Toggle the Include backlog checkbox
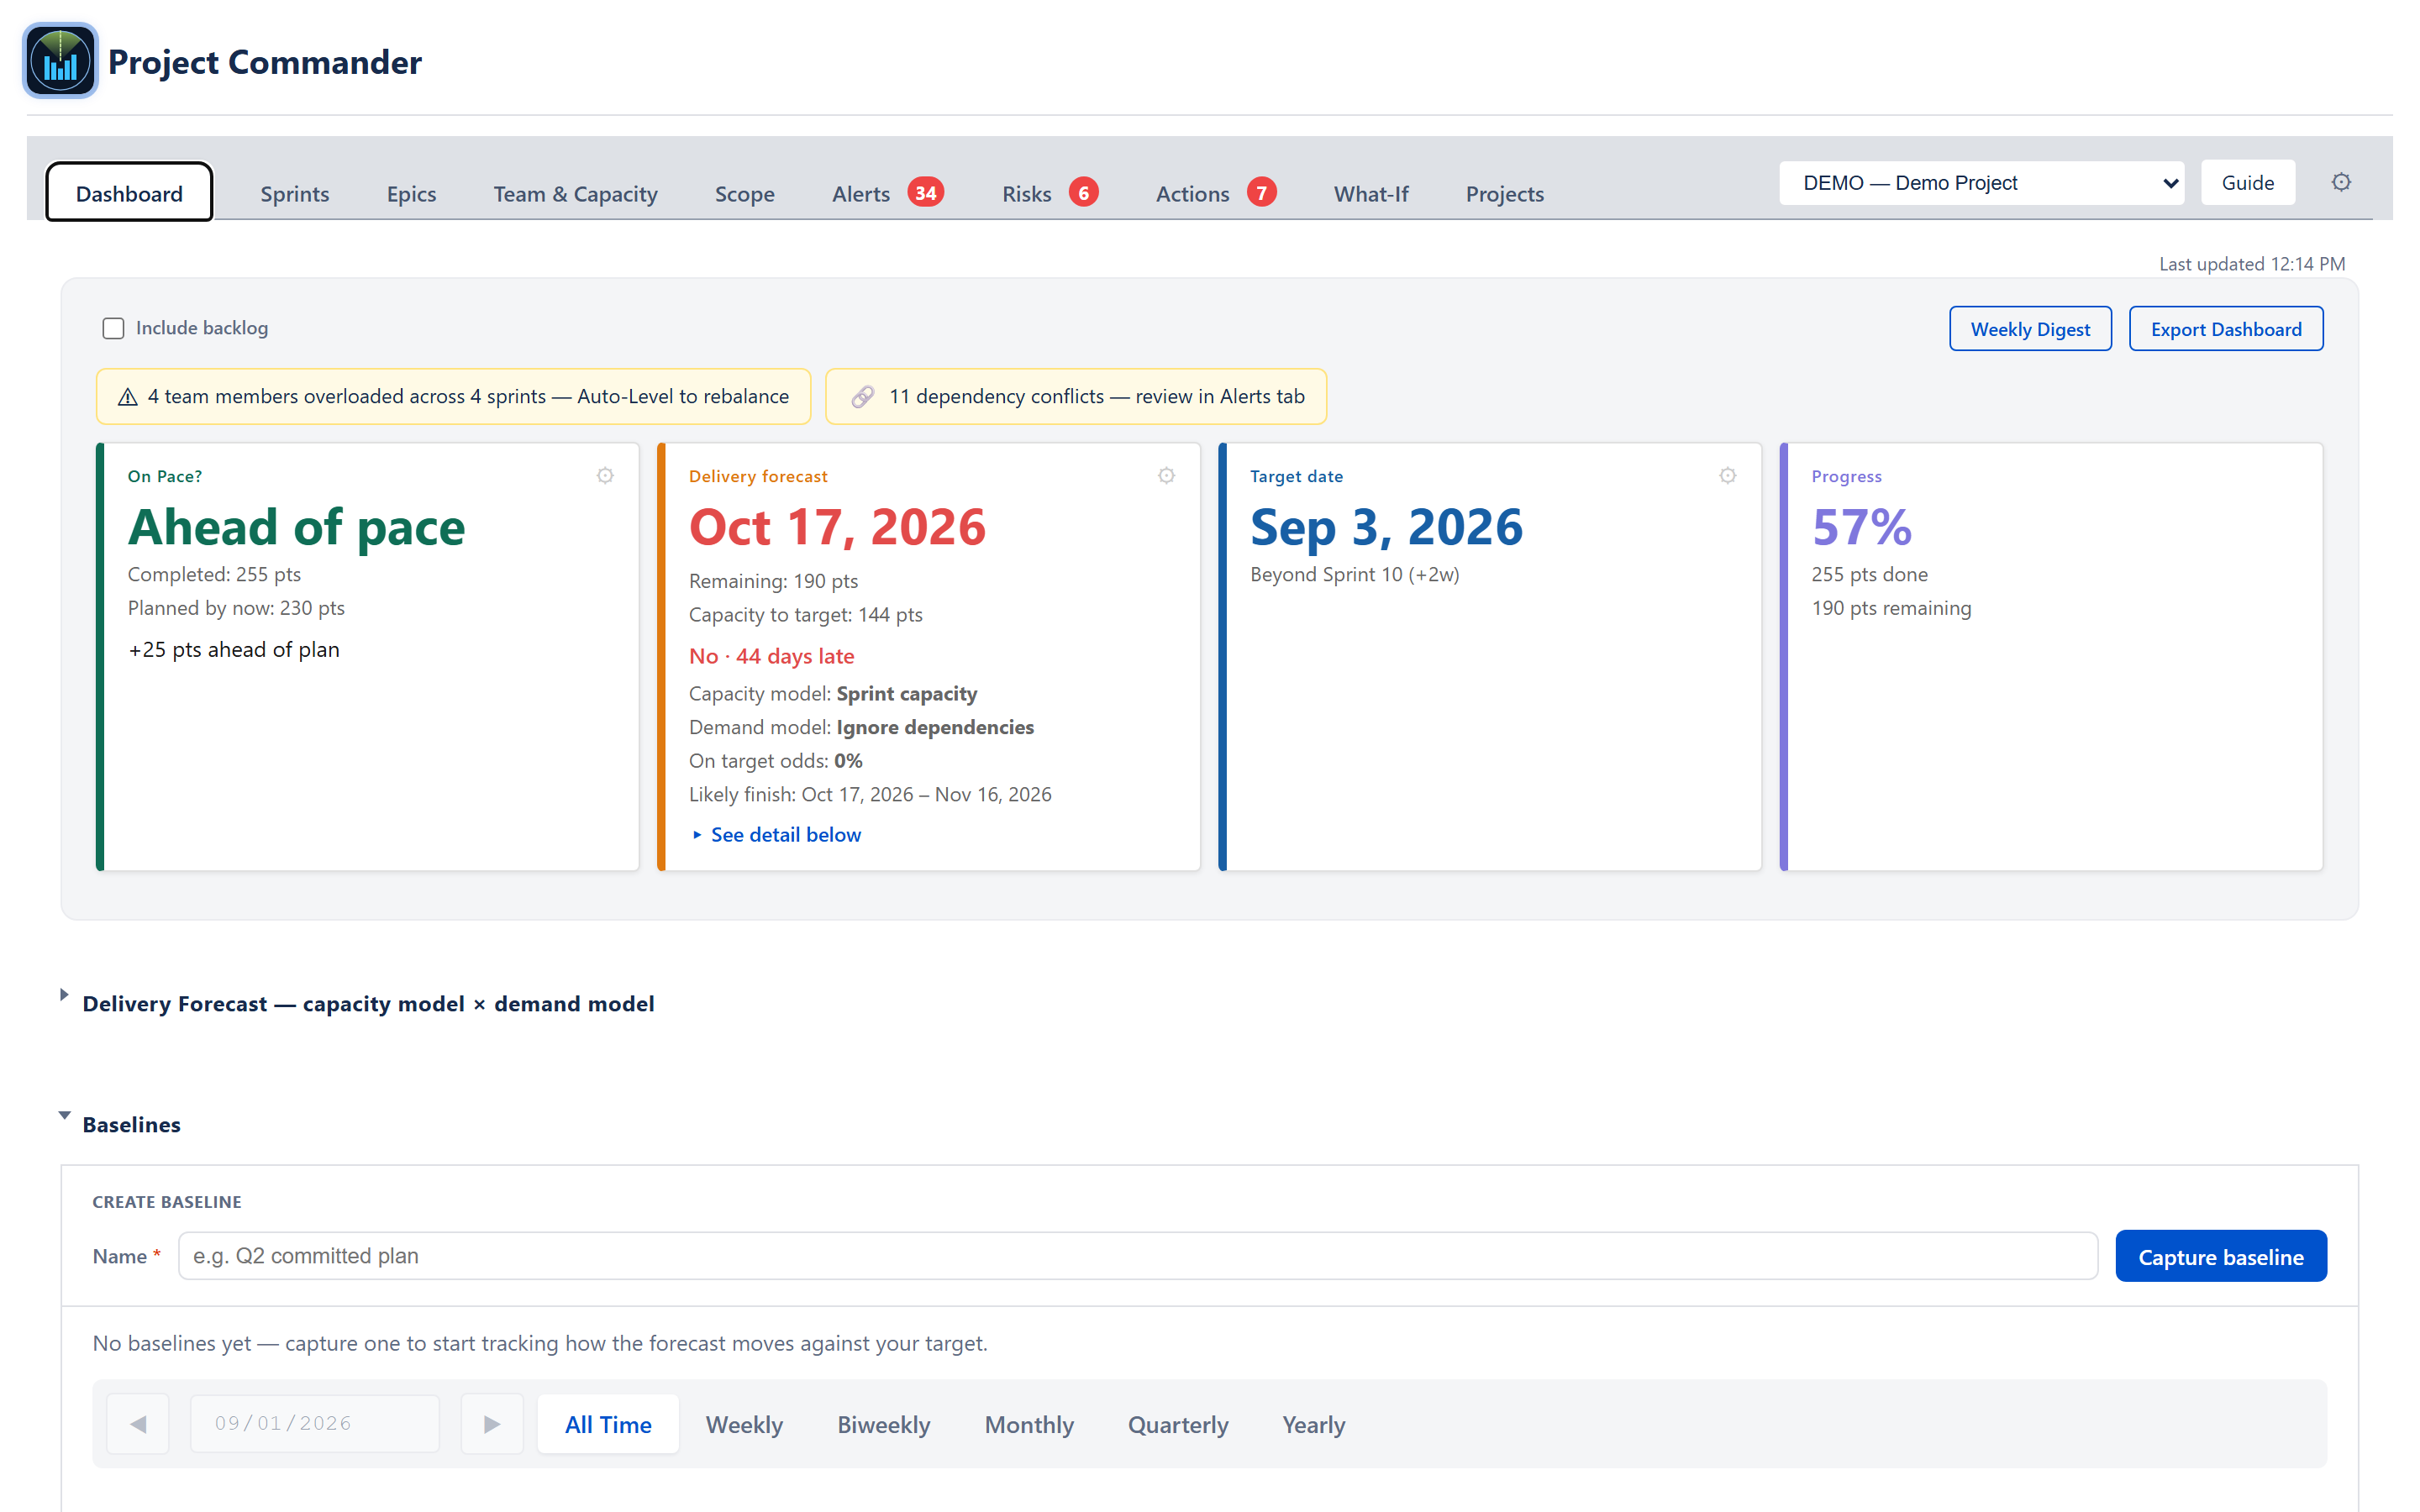This screenshot has width=2420, height=1512. pyautogui.click(x=113, y=328)
